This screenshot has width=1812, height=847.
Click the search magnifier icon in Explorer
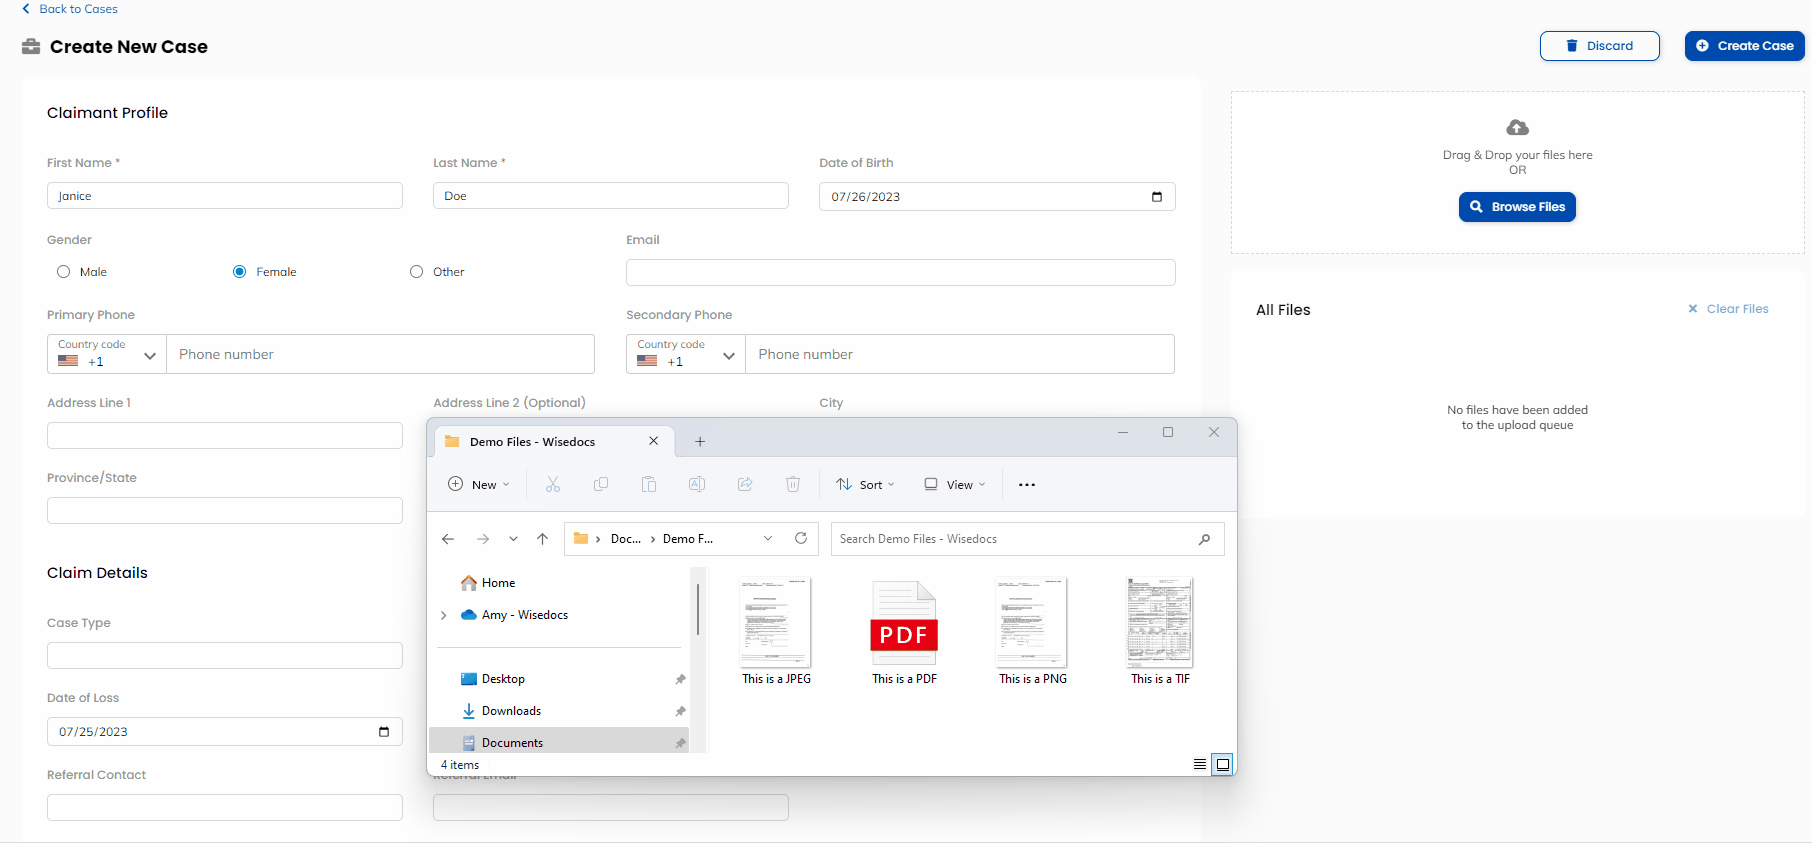pyautogui.click(x=1204, y=539)
